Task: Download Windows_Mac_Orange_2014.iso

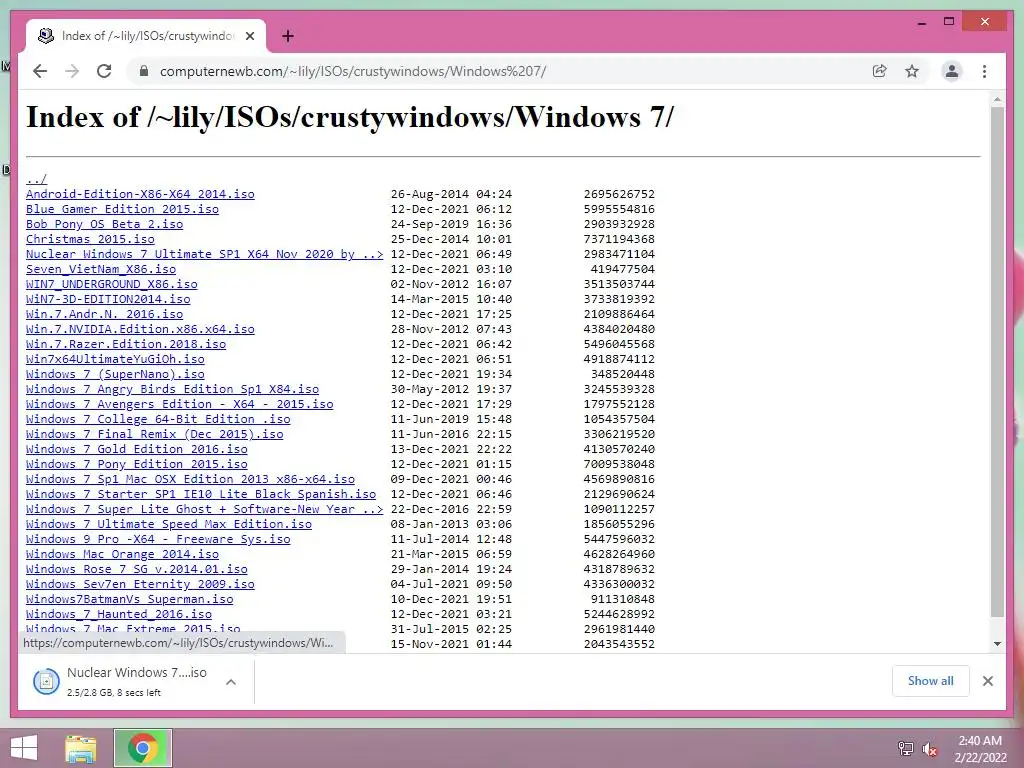Action: (x=122, y=554)
